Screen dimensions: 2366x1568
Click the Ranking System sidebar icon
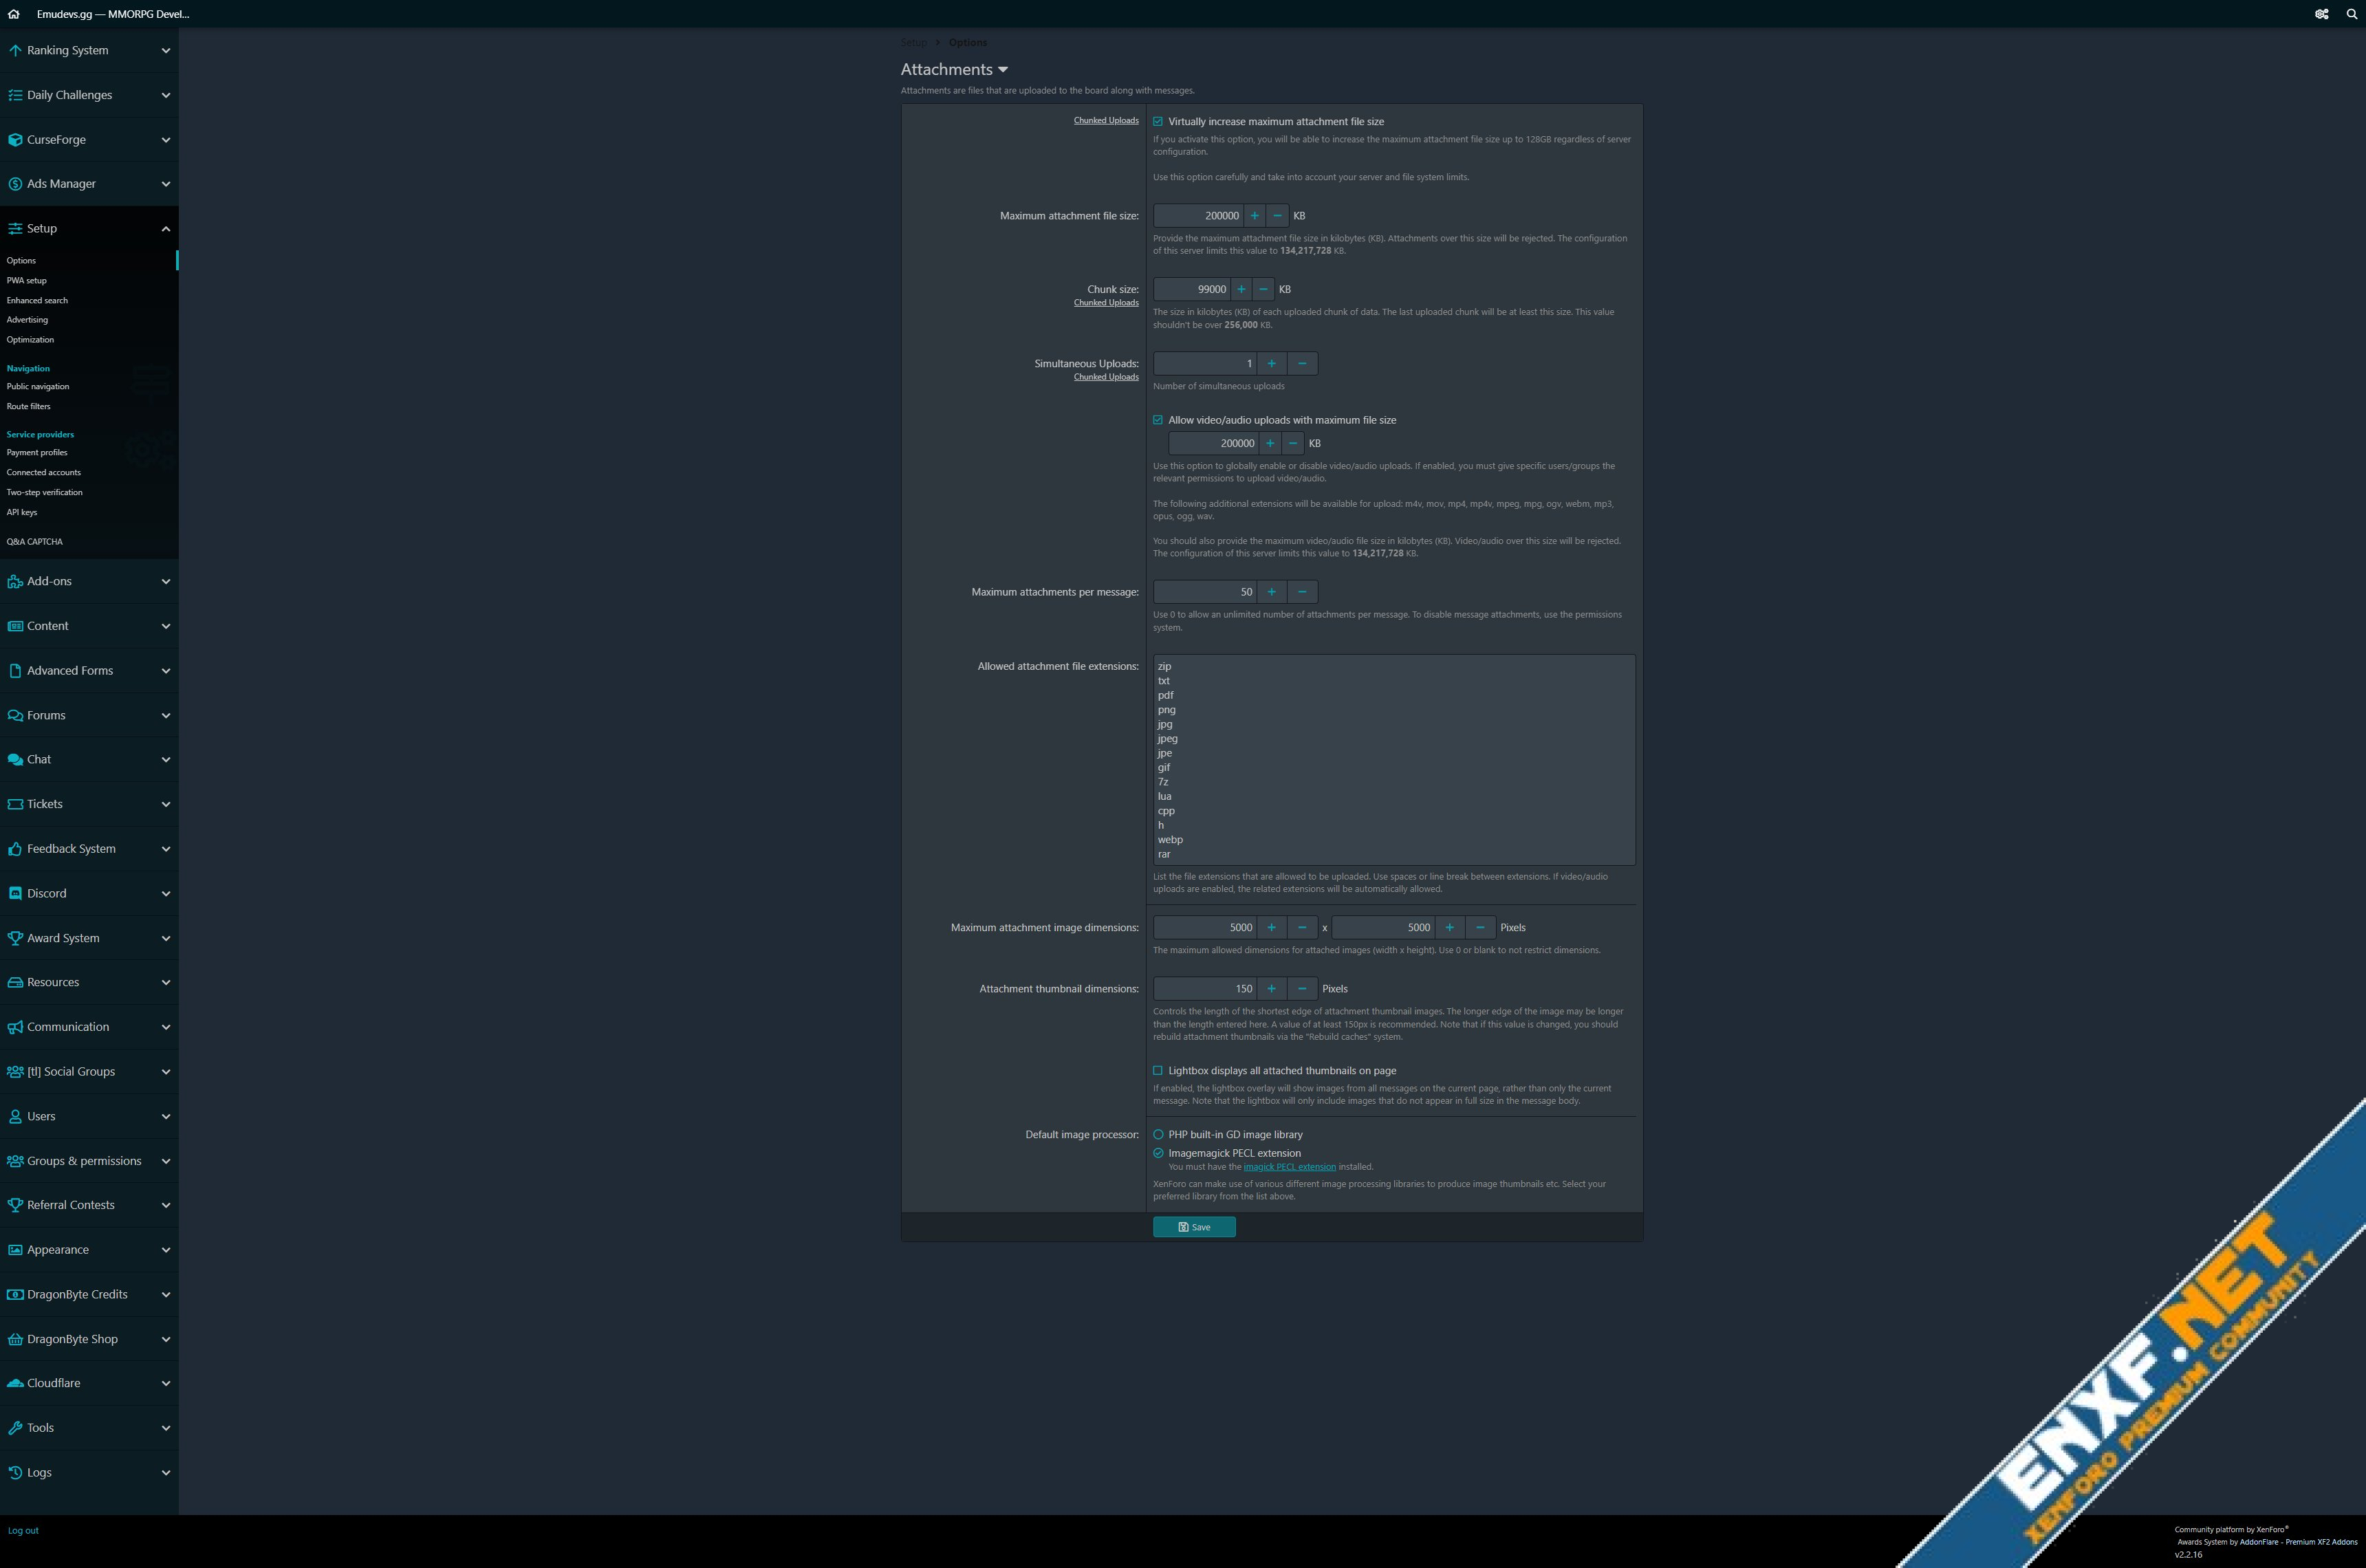tap(12, 49)
